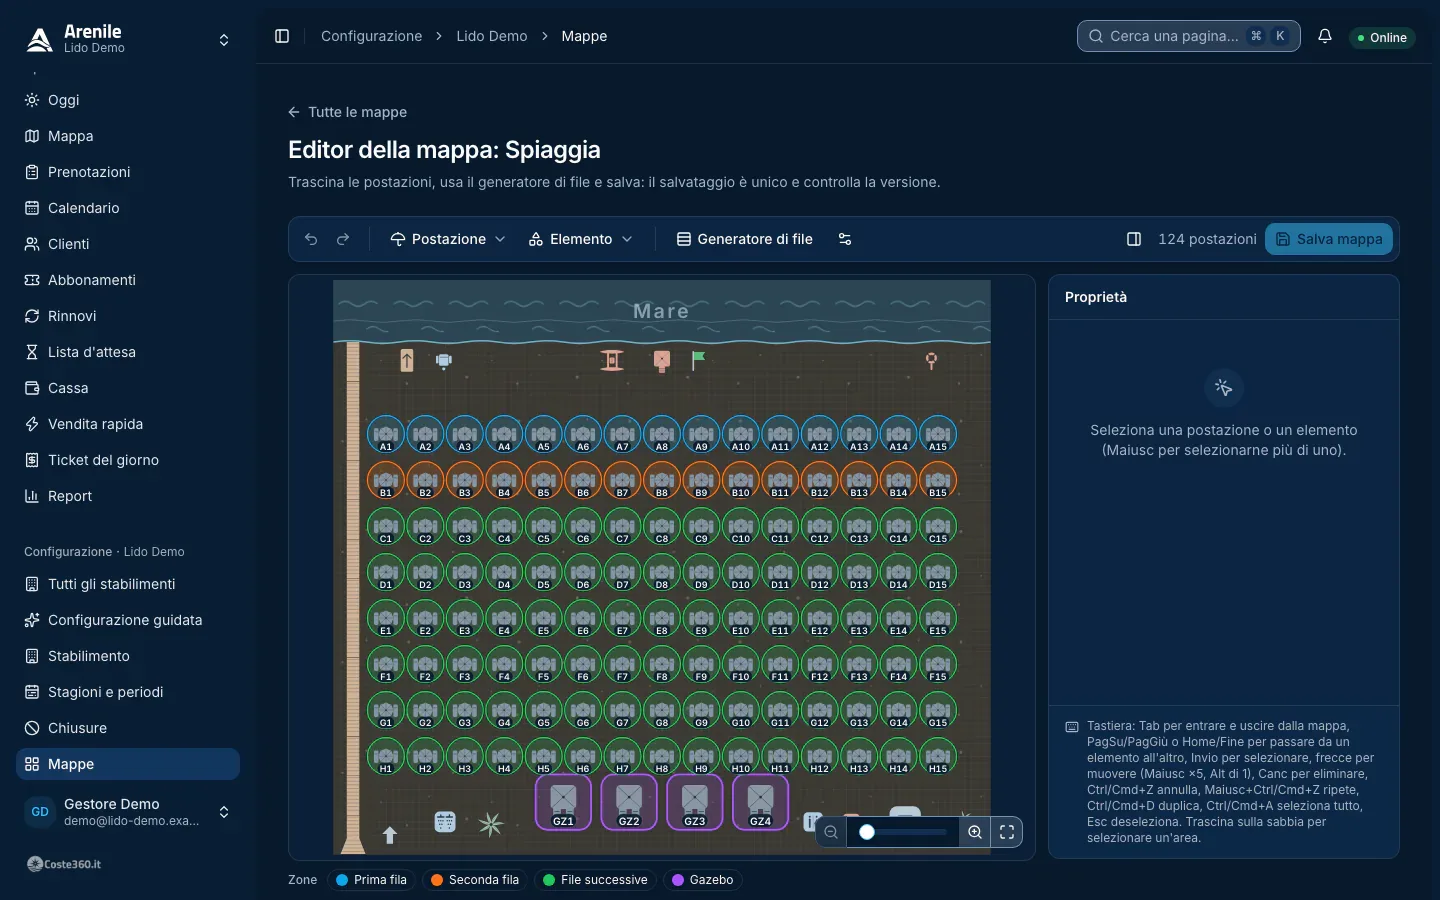
Task: Open the Lista d'attesa sidebar item
Action: click(128, 352)
